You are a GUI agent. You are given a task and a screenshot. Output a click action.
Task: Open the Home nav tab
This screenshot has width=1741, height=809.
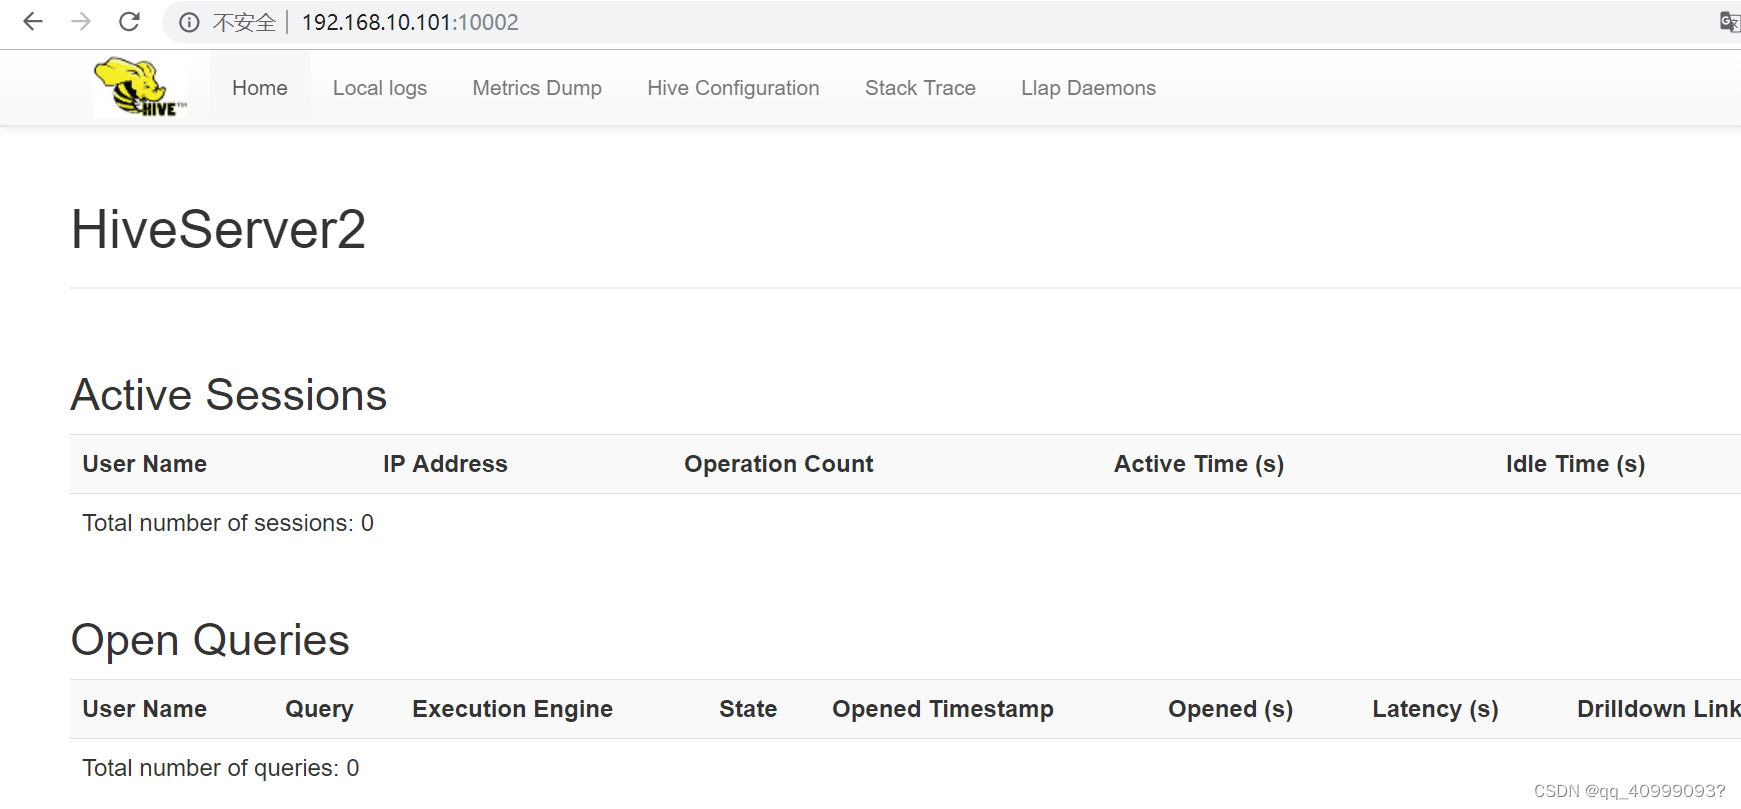point(260,88)
